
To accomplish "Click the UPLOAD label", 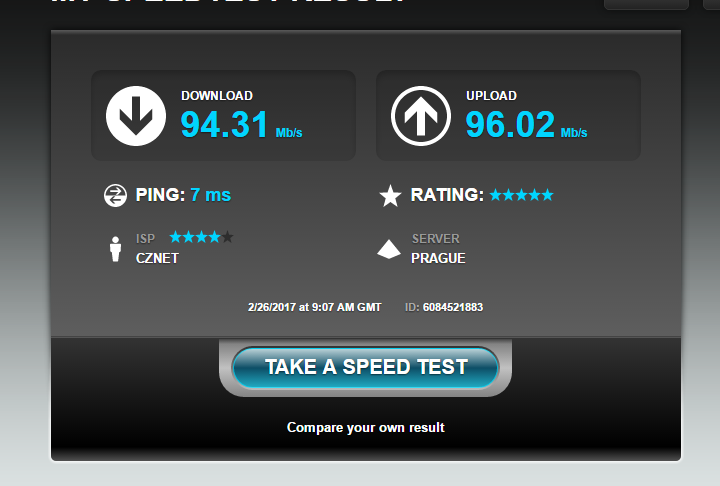I will [x=491, y=96].
